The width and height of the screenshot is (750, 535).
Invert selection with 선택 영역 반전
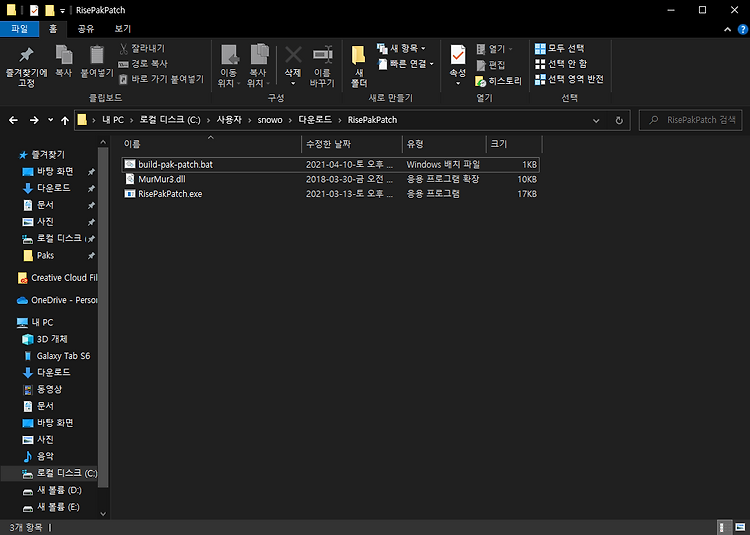tap(569, 79)
